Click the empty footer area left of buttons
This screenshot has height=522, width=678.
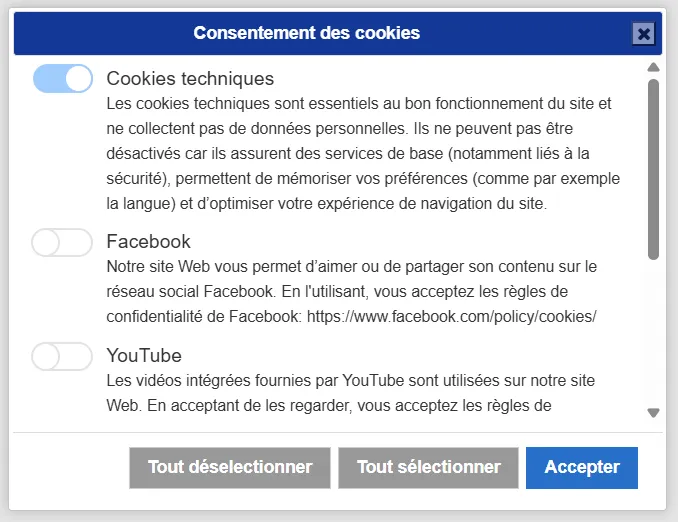(68, 467)
